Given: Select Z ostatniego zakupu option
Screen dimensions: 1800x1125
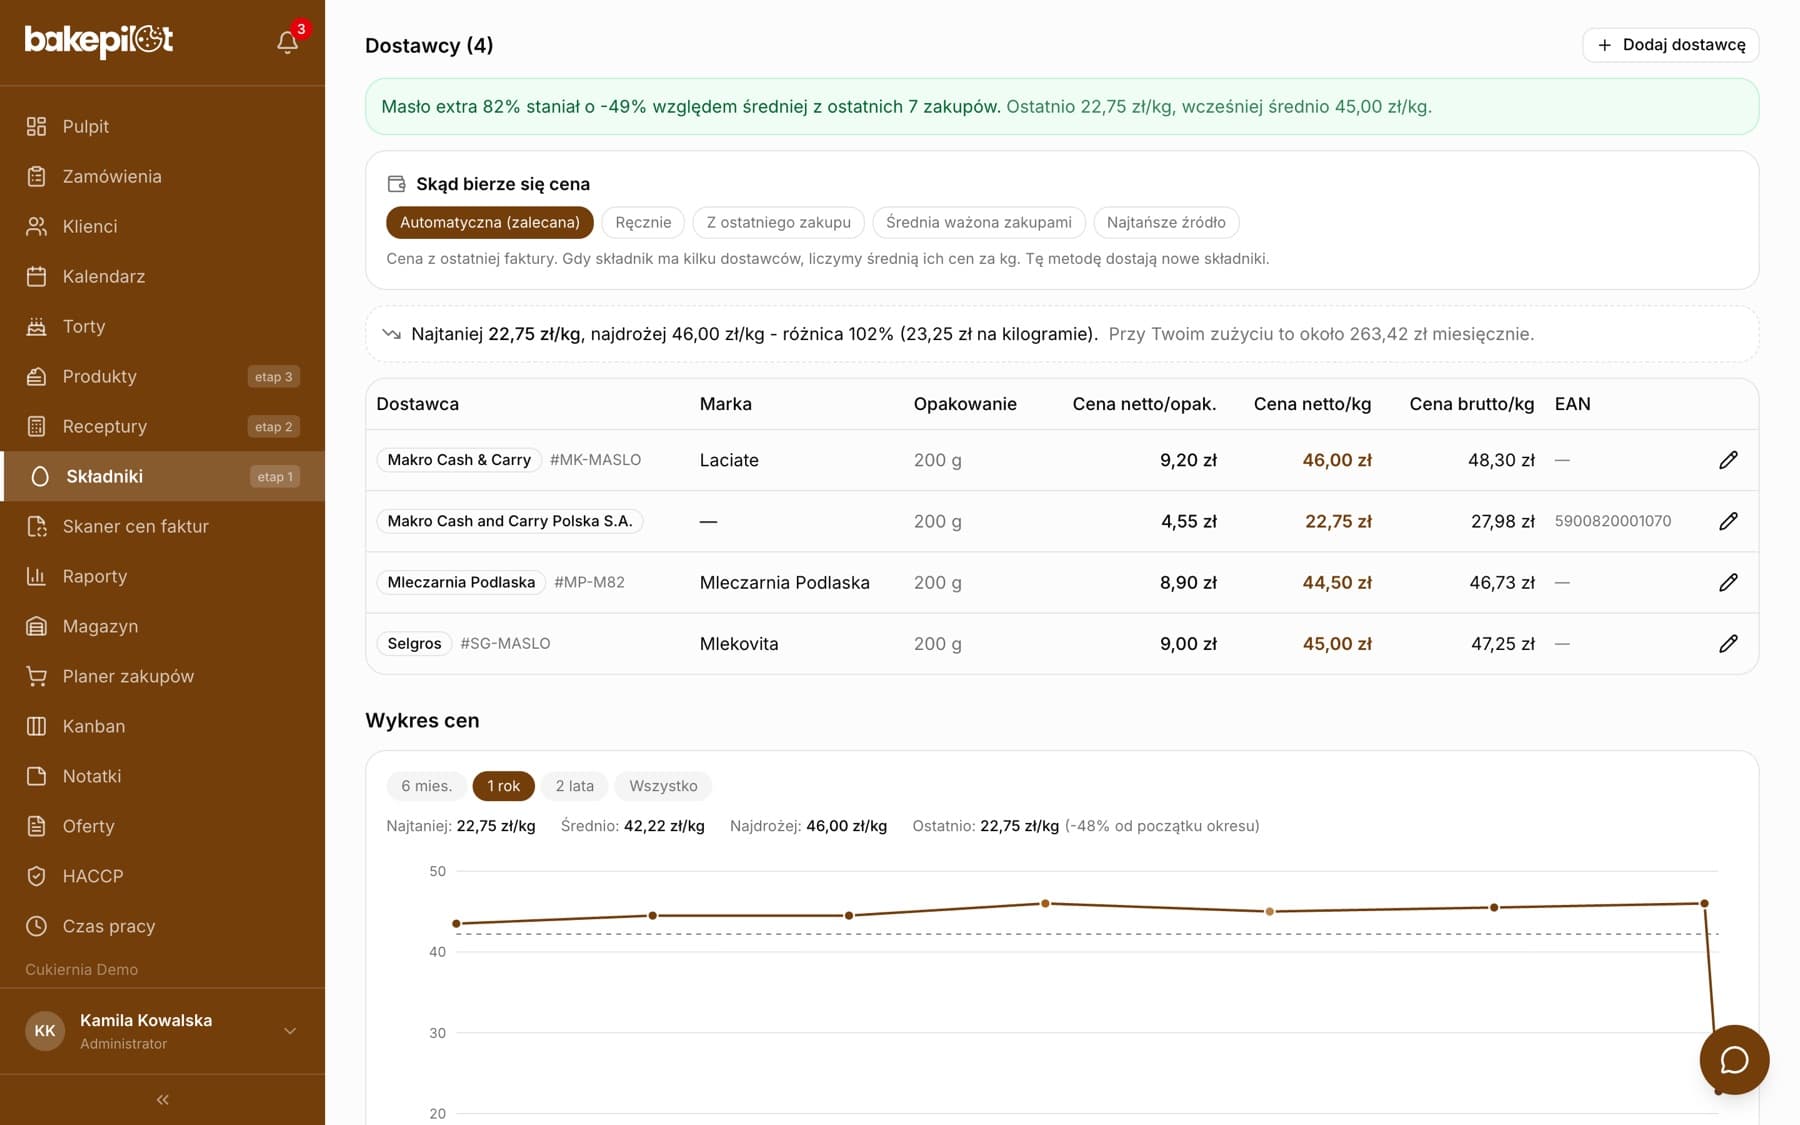Looking at the screenshot, I should tap(778, 222).
